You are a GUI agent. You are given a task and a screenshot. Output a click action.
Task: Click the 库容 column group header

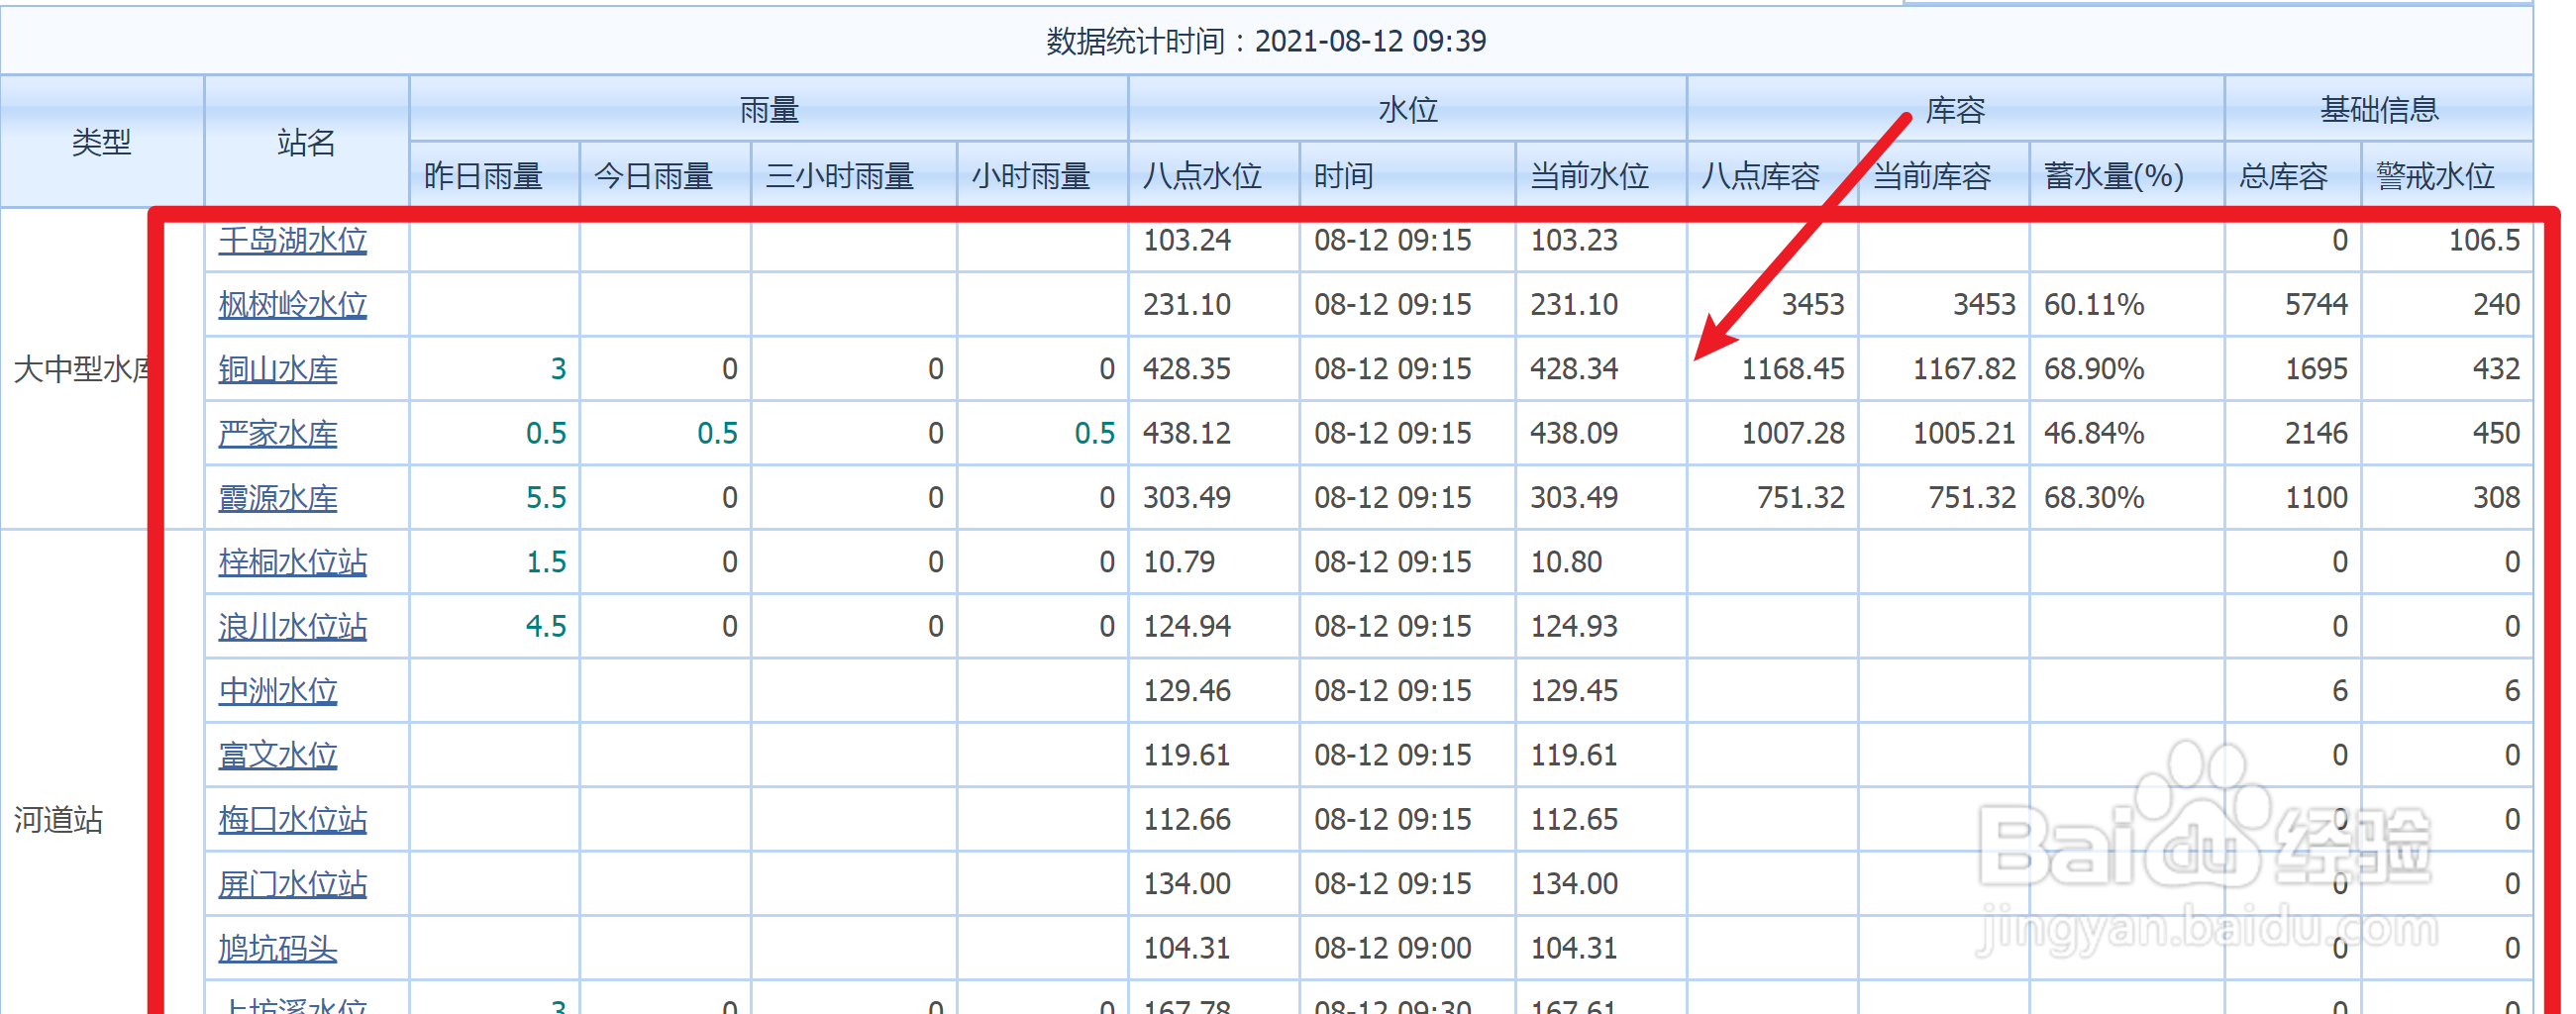(1955, 110)
